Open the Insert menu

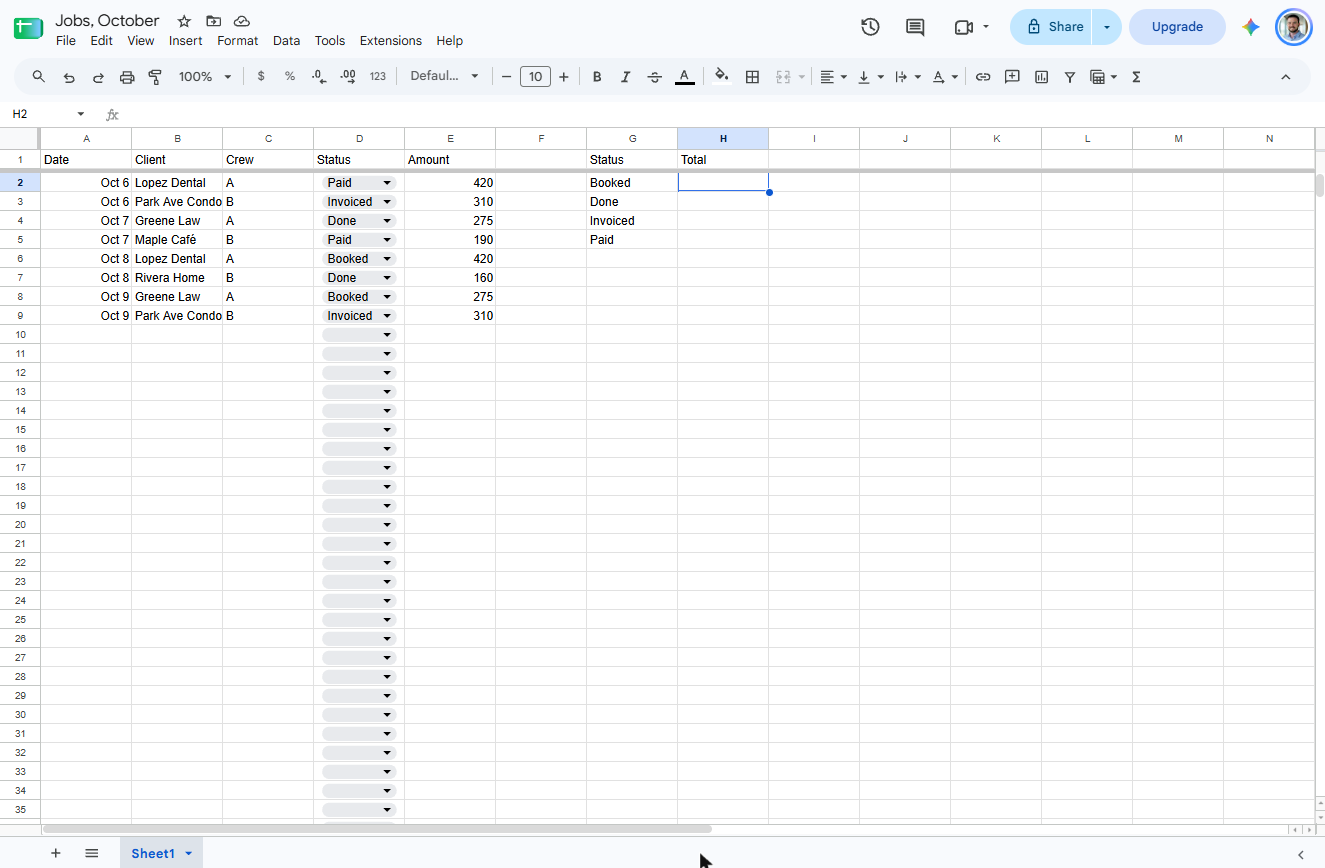tap(186, 41)
